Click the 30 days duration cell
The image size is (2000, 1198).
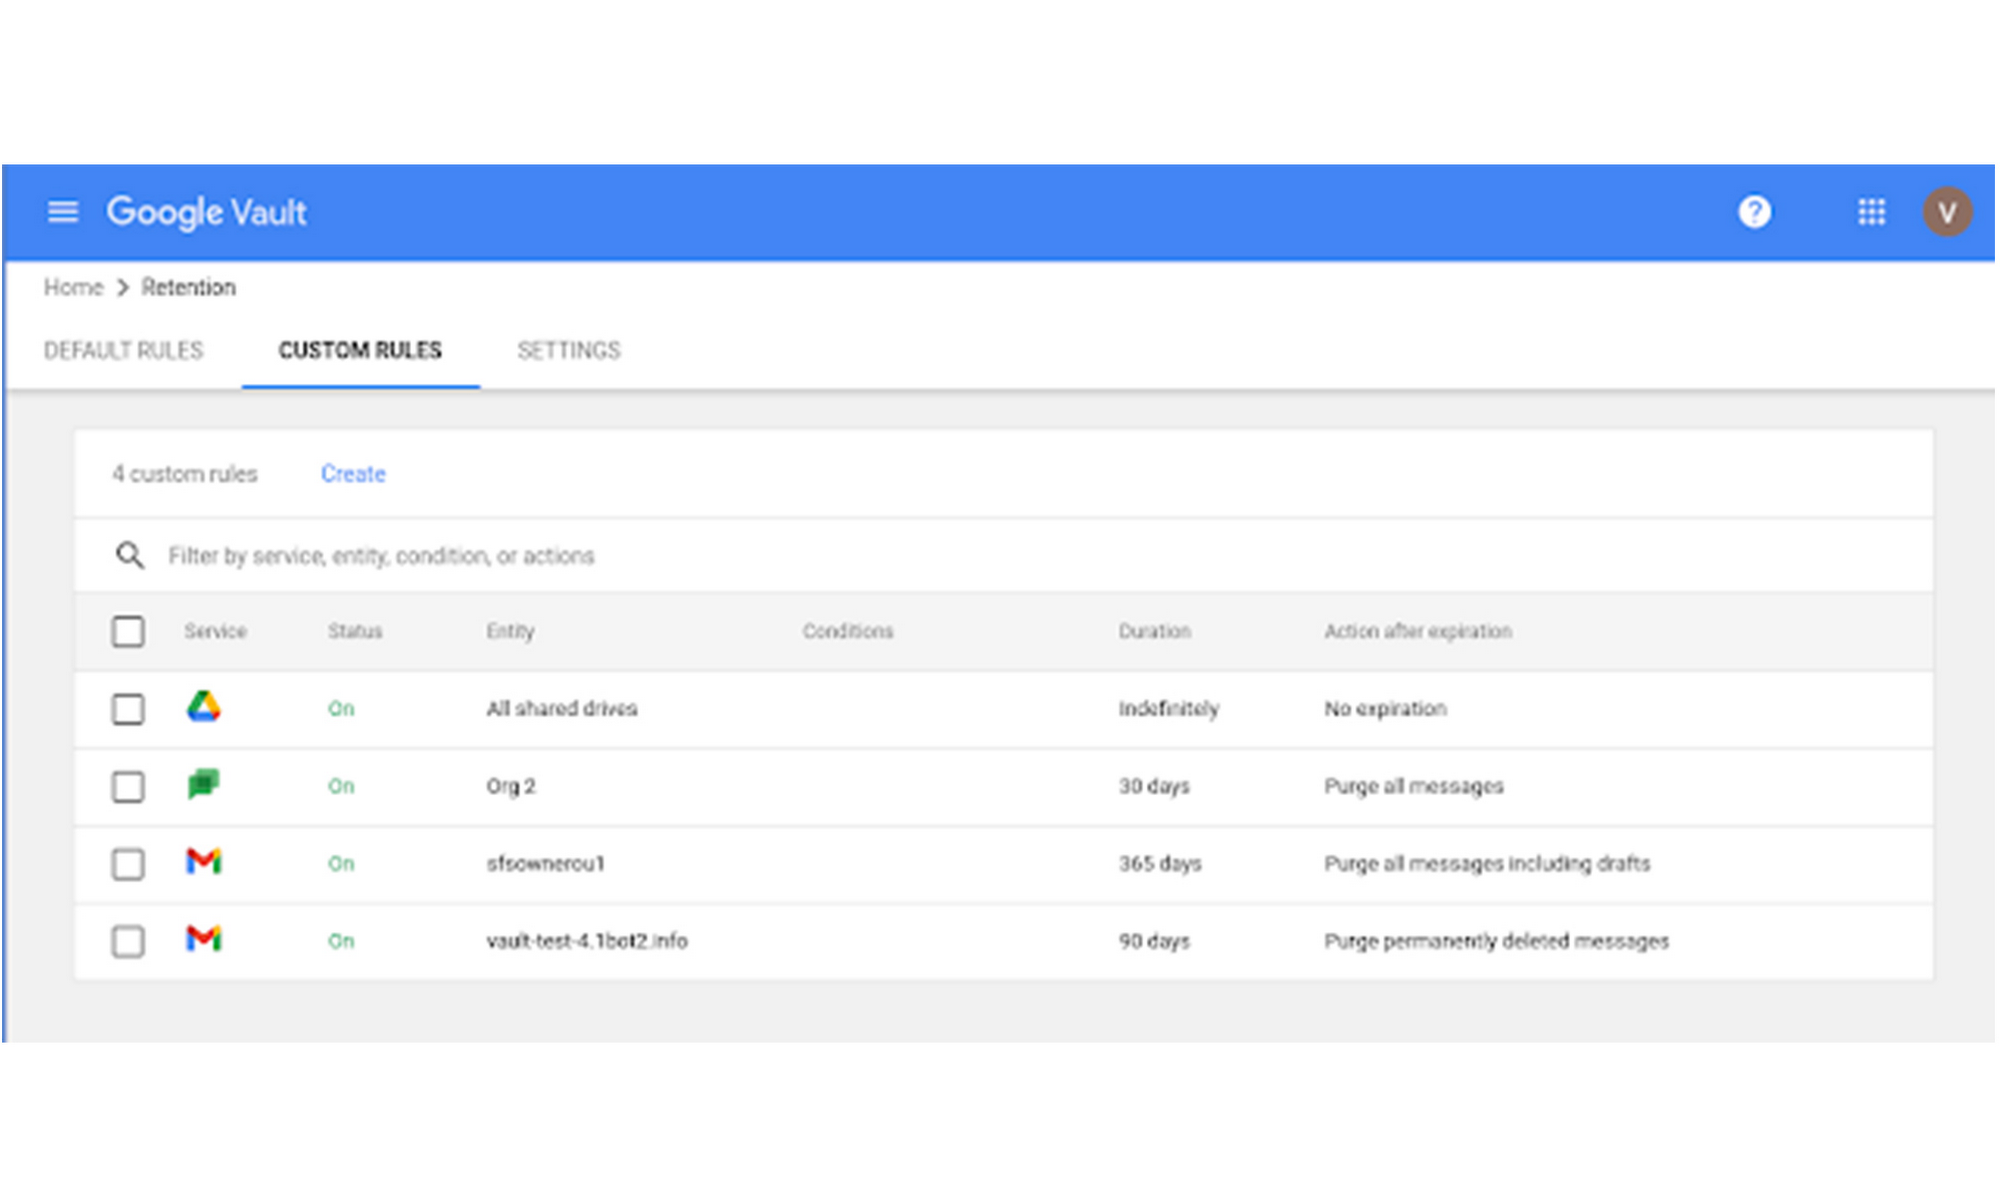tap(1154, 786)
